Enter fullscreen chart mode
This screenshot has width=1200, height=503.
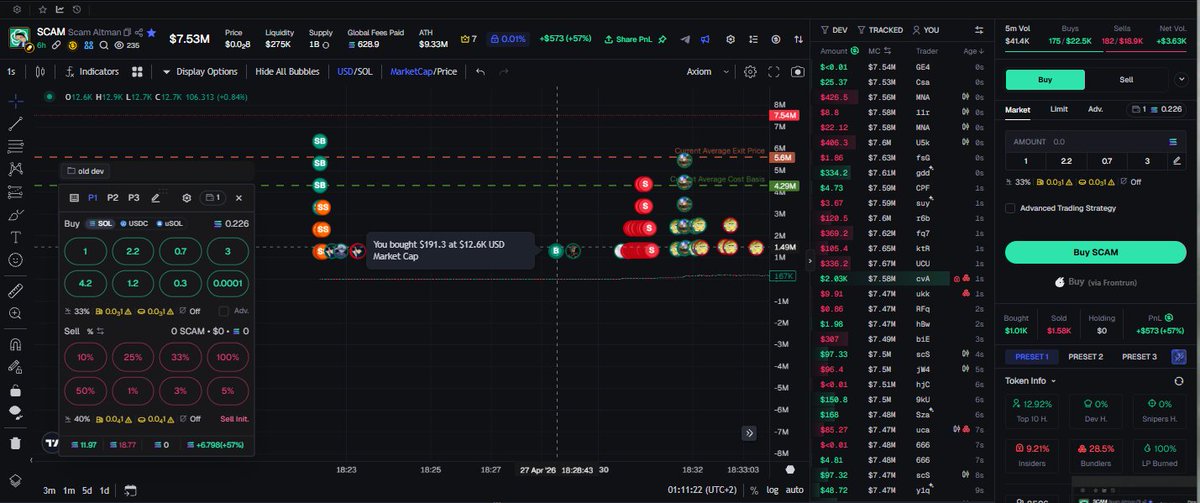click(773, 72)
